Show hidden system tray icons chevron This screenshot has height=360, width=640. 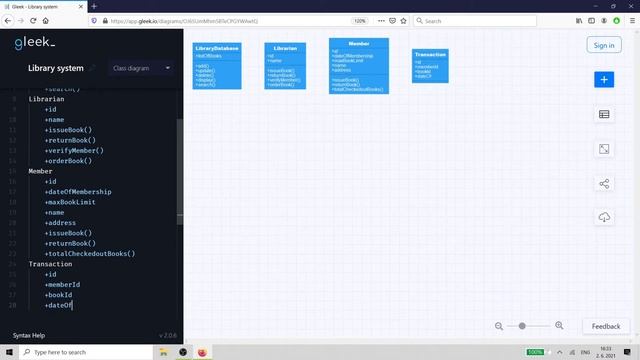pyautogui.click(x=560, y=352)
